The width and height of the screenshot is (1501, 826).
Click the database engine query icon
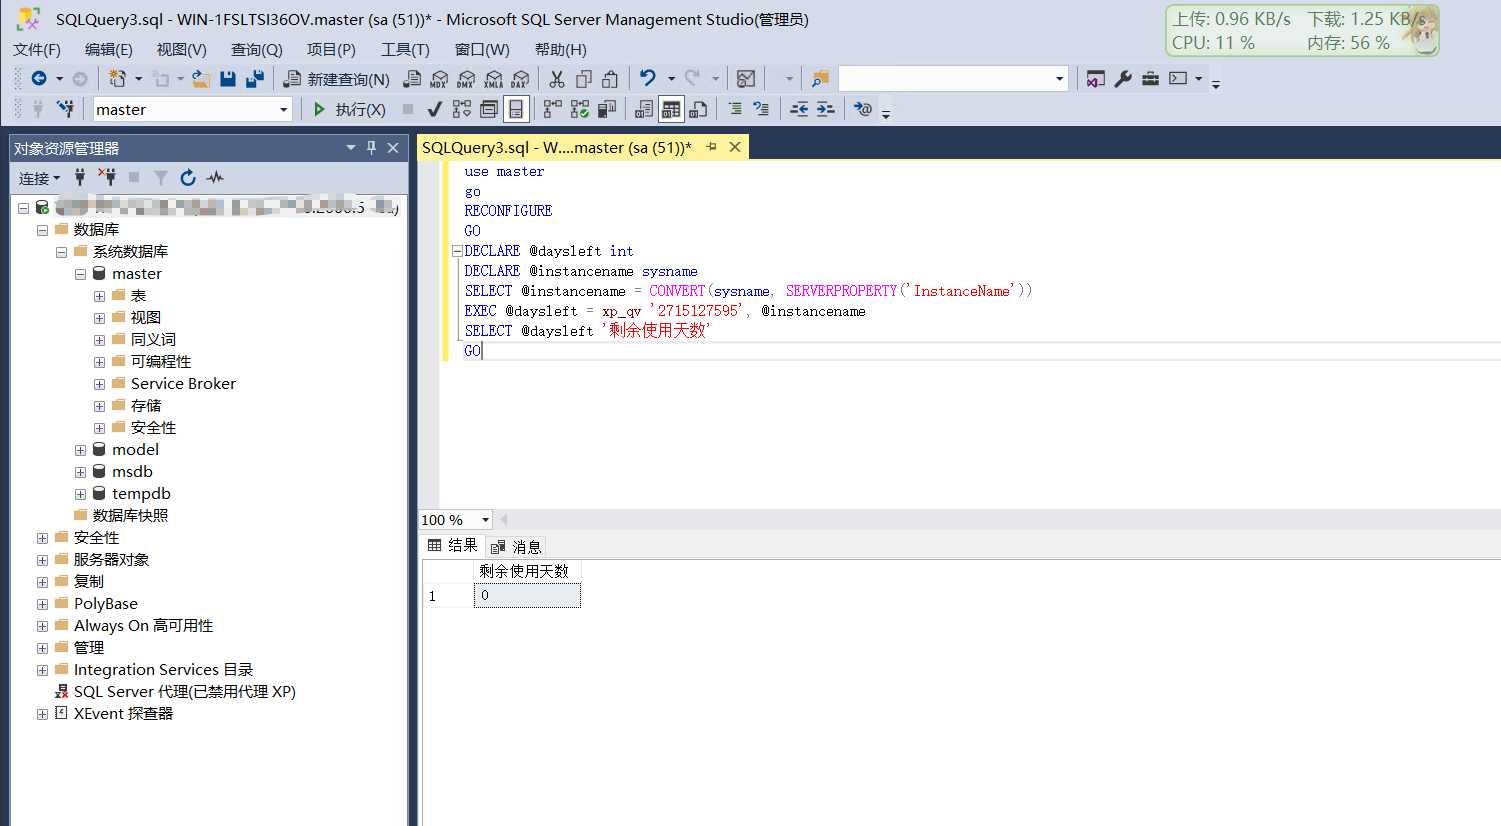coord(412,79)
